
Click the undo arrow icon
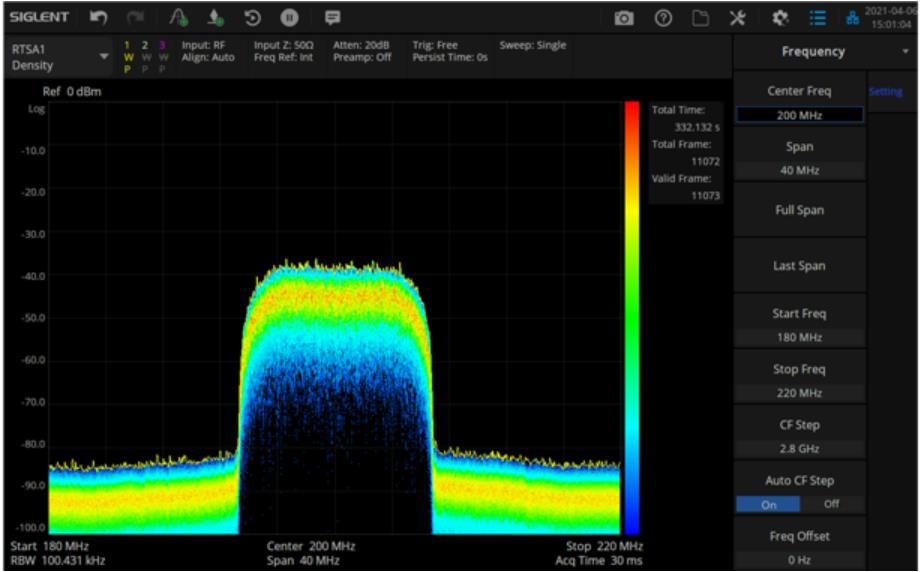tap(100, 19)
